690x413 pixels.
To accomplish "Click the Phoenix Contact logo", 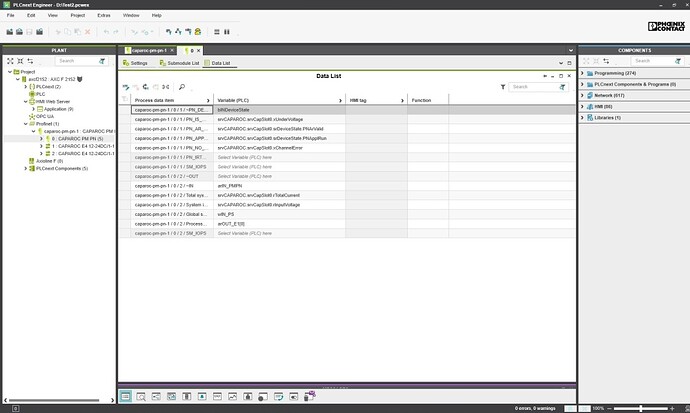I will point(666,26).
